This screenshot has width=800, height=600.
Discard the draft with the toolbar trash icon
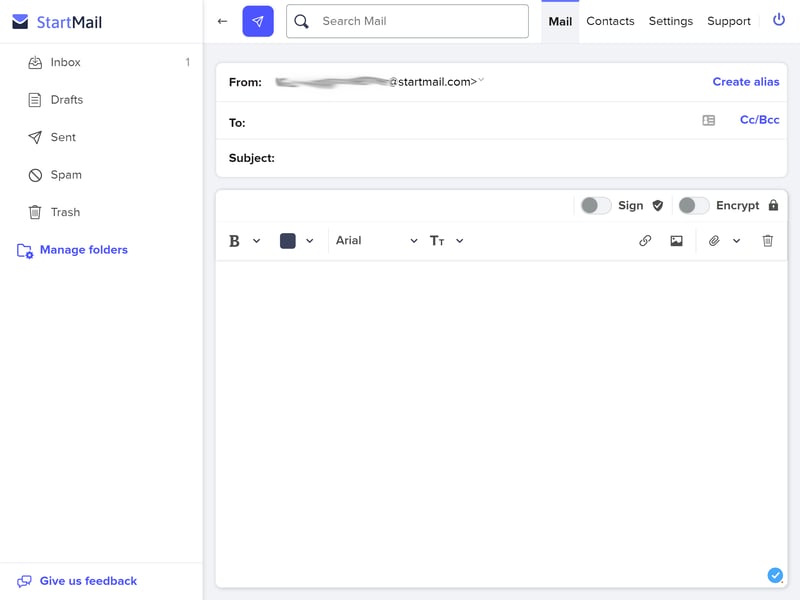768,241
